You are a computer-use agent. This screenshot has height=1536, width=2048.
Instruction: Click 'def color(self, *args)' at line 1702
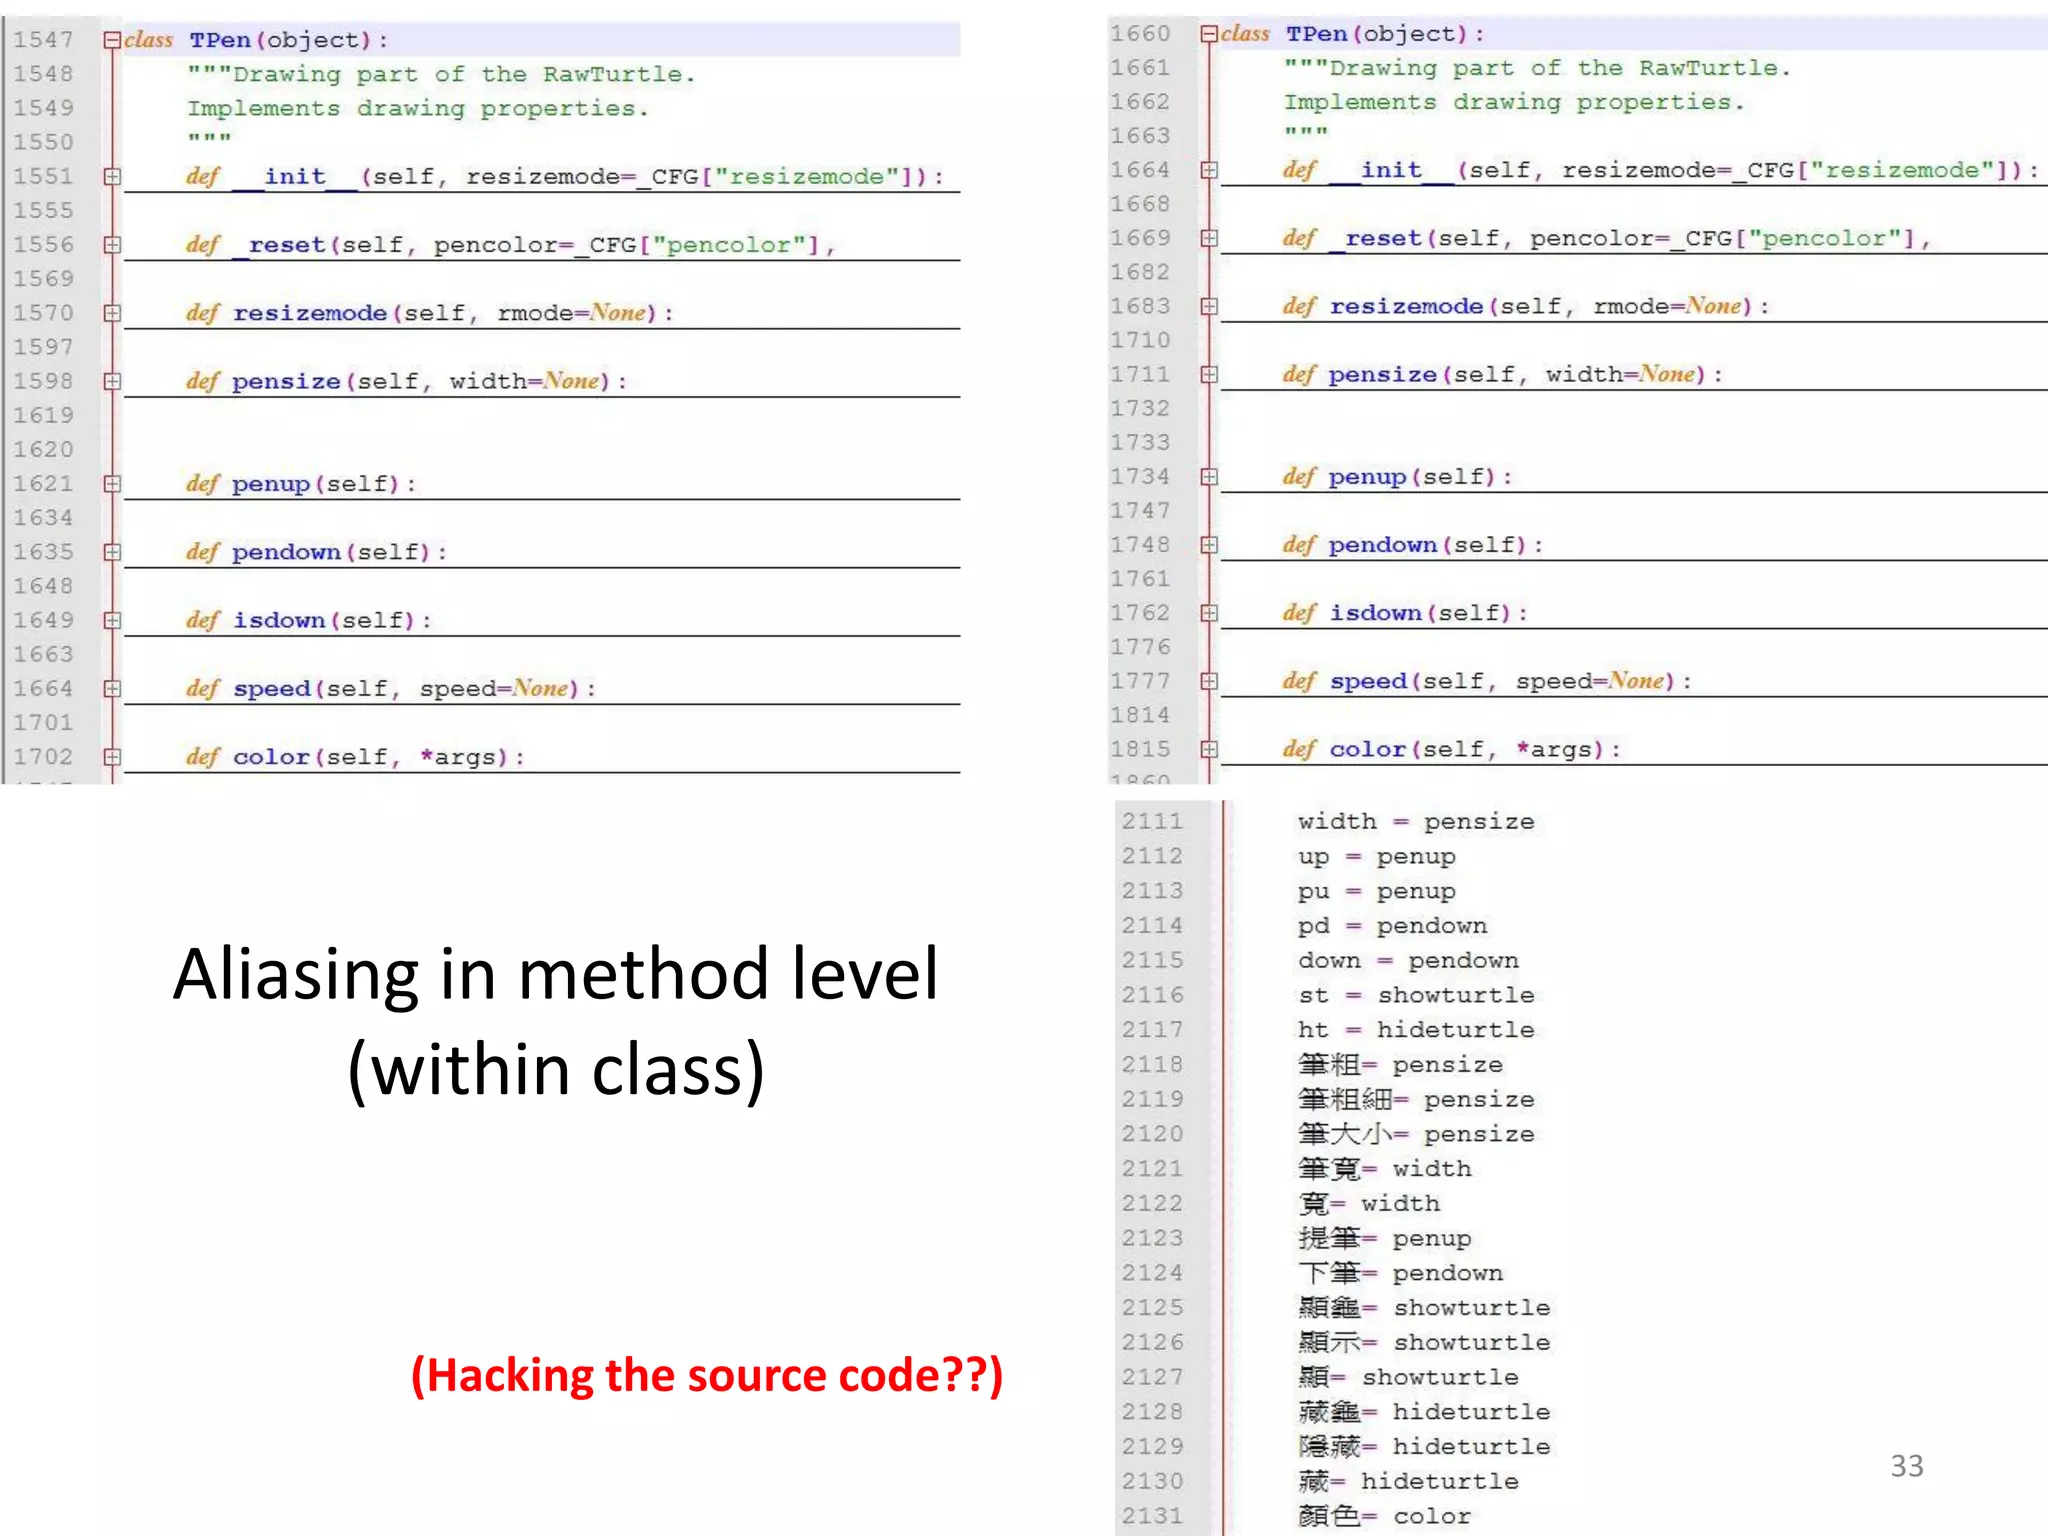click(x=355, y=757)
